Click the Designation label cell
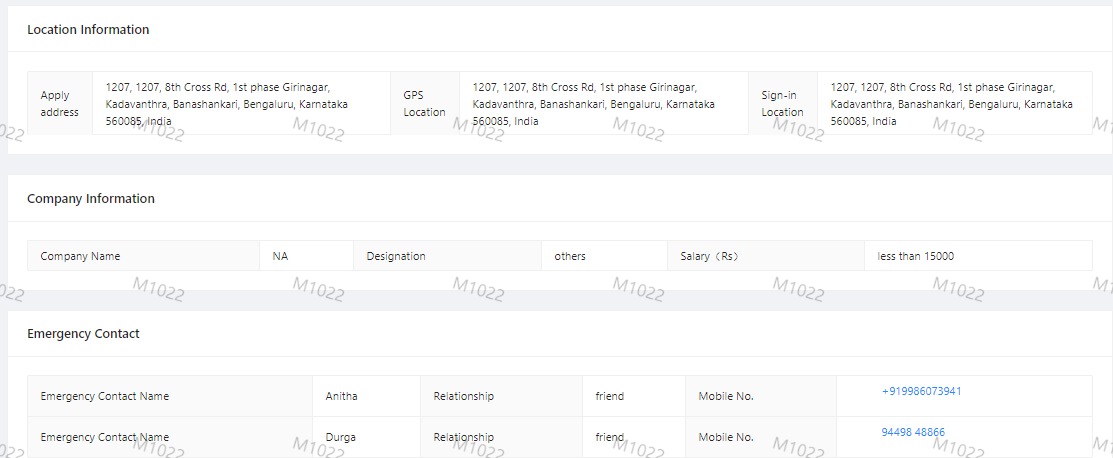Viewport: 1113px width, 458px height. click(x=396, y=256)
